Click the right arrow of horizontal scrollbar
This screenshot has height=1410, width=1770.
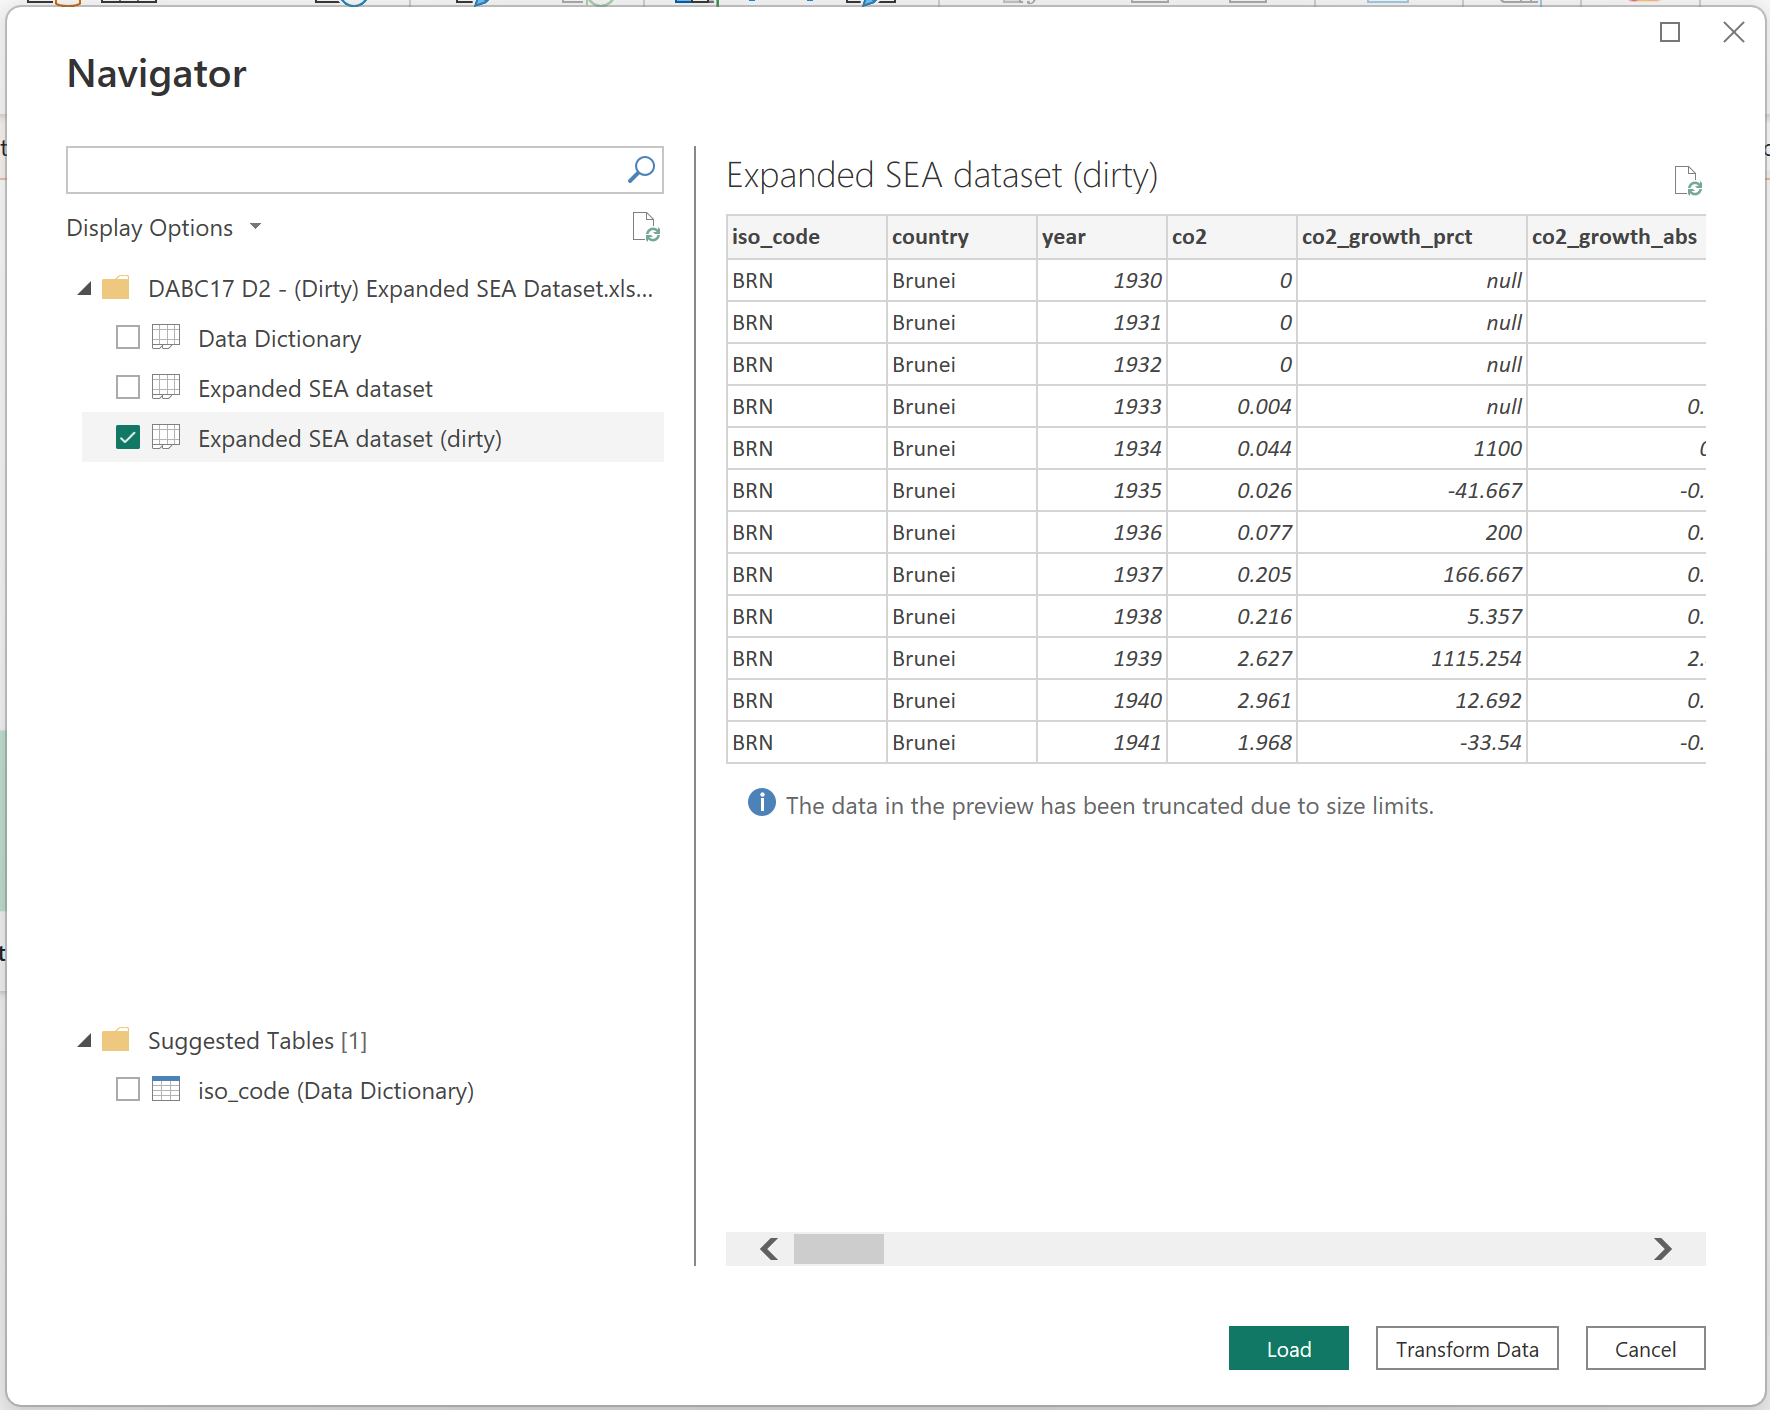(1662, 1249)
